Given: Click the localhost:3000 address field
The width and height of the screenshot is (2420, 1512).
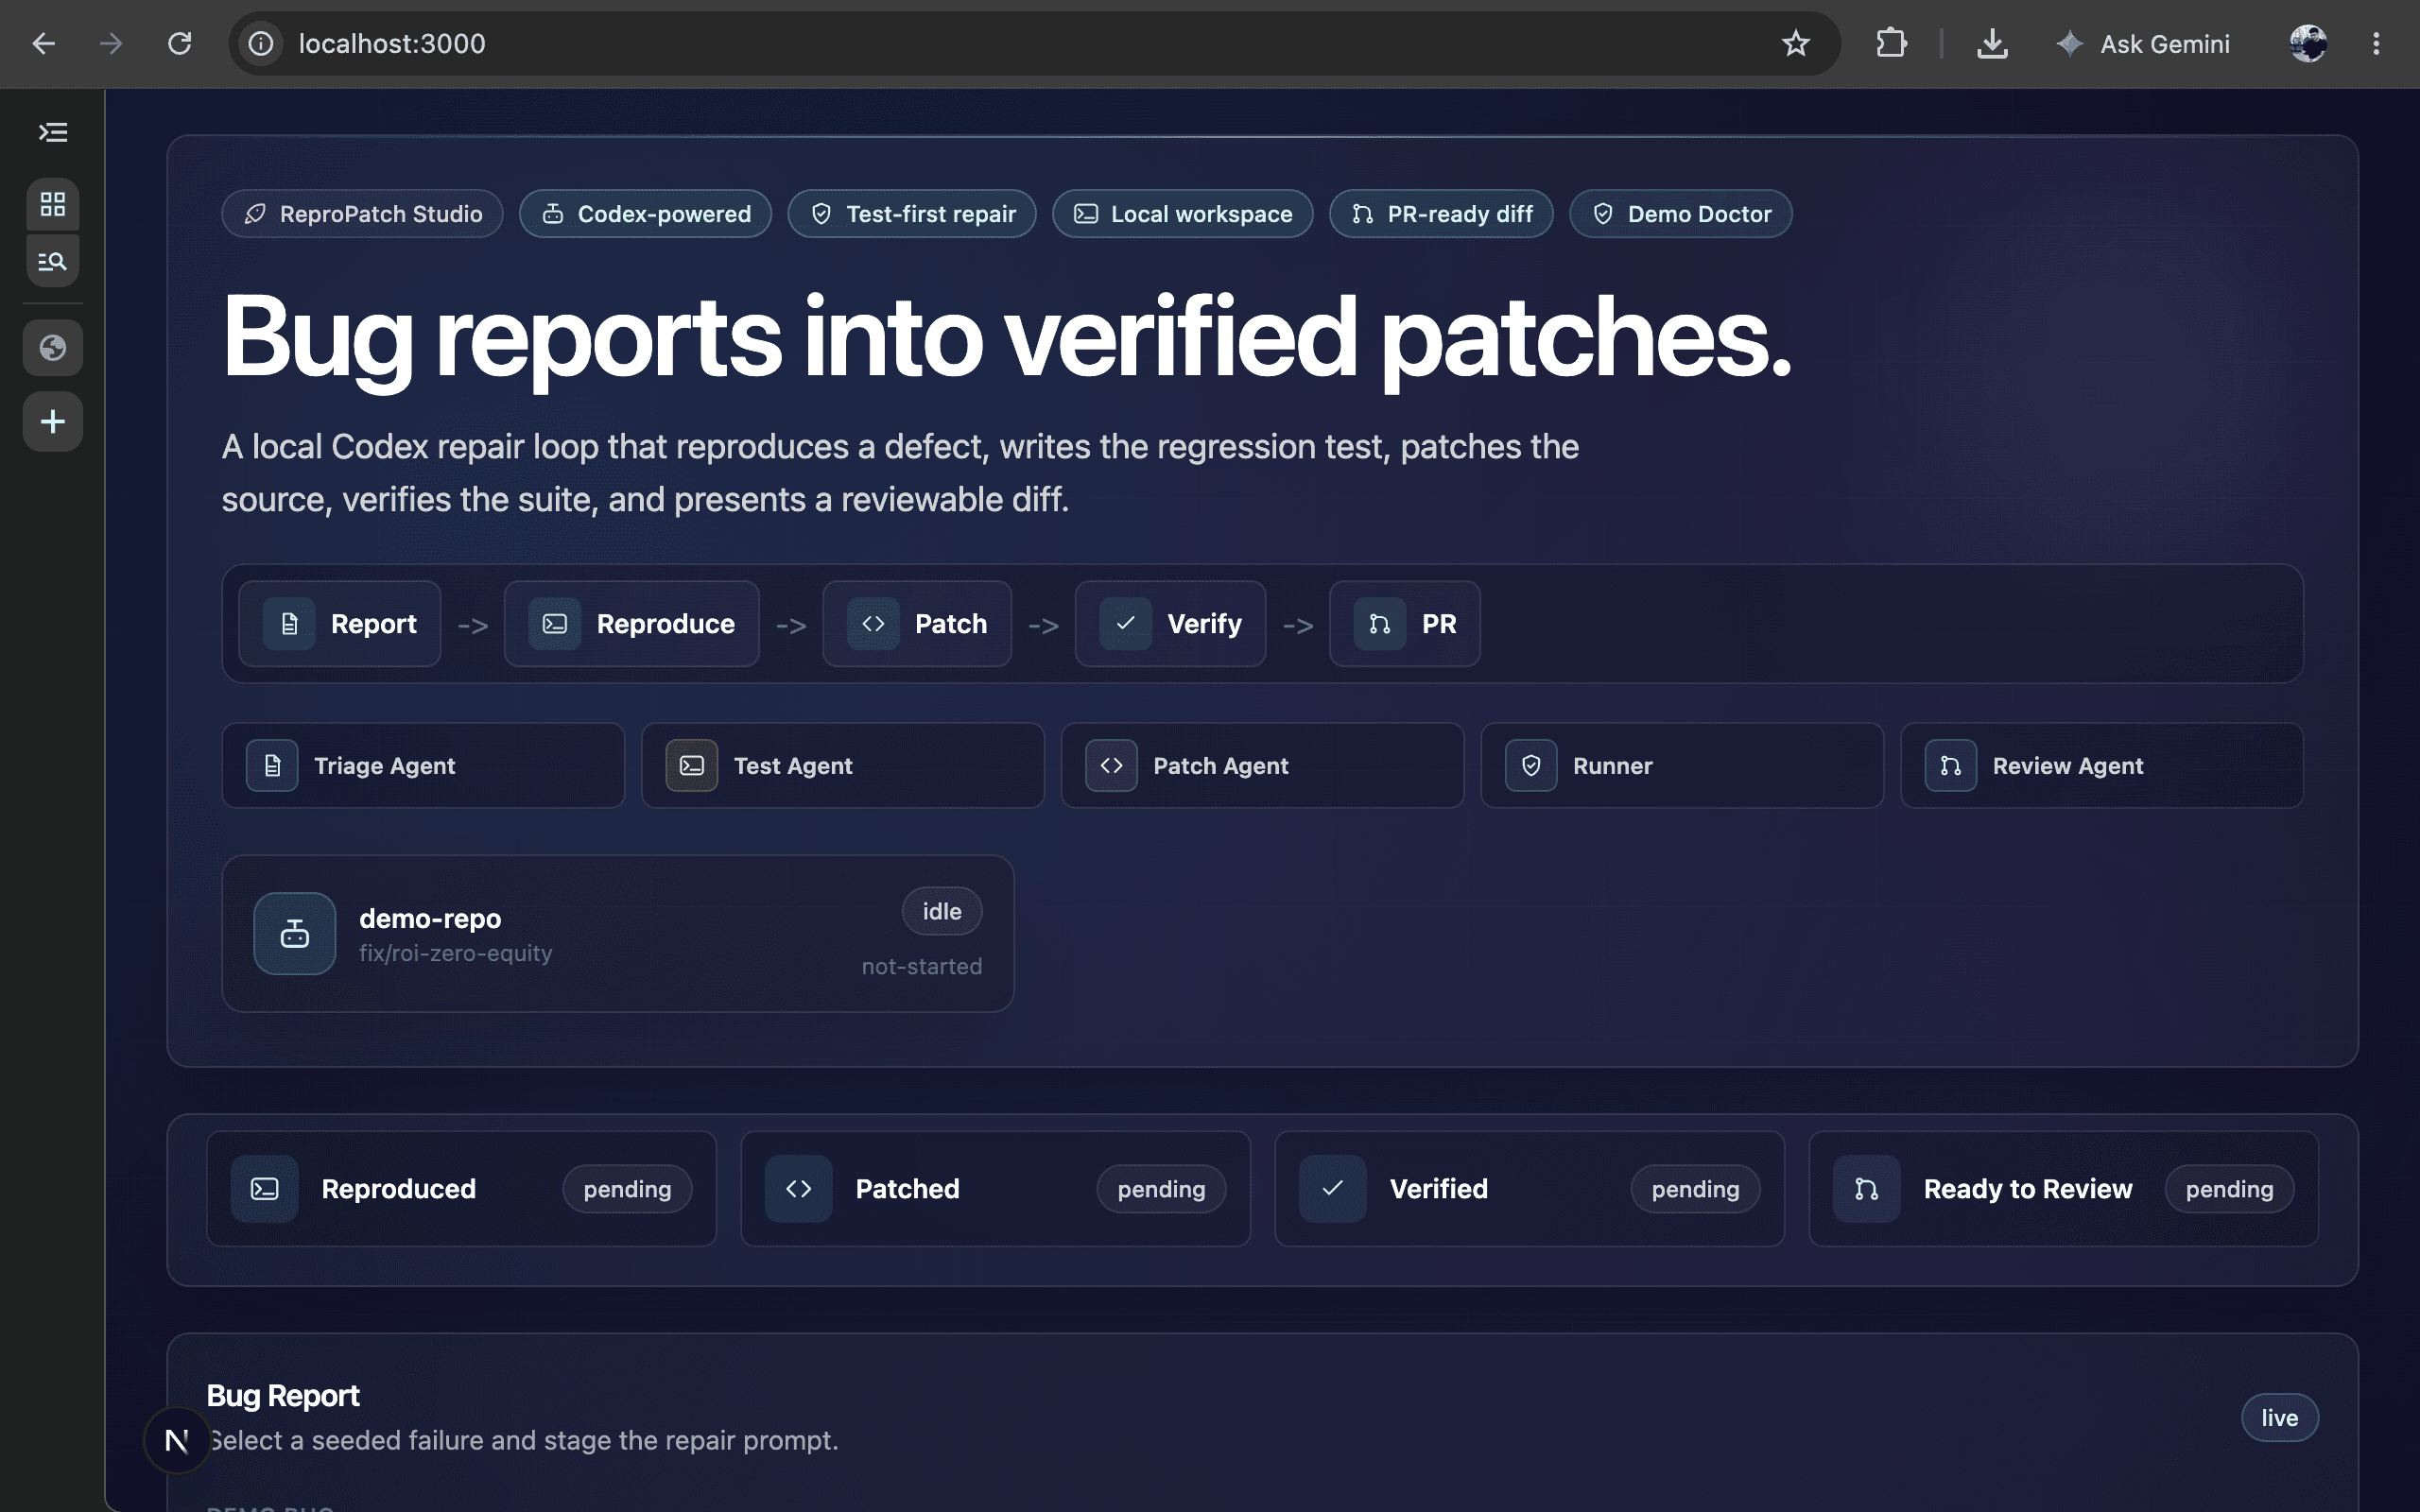Looking at the screenshot, I should [x=1034, y=43].
